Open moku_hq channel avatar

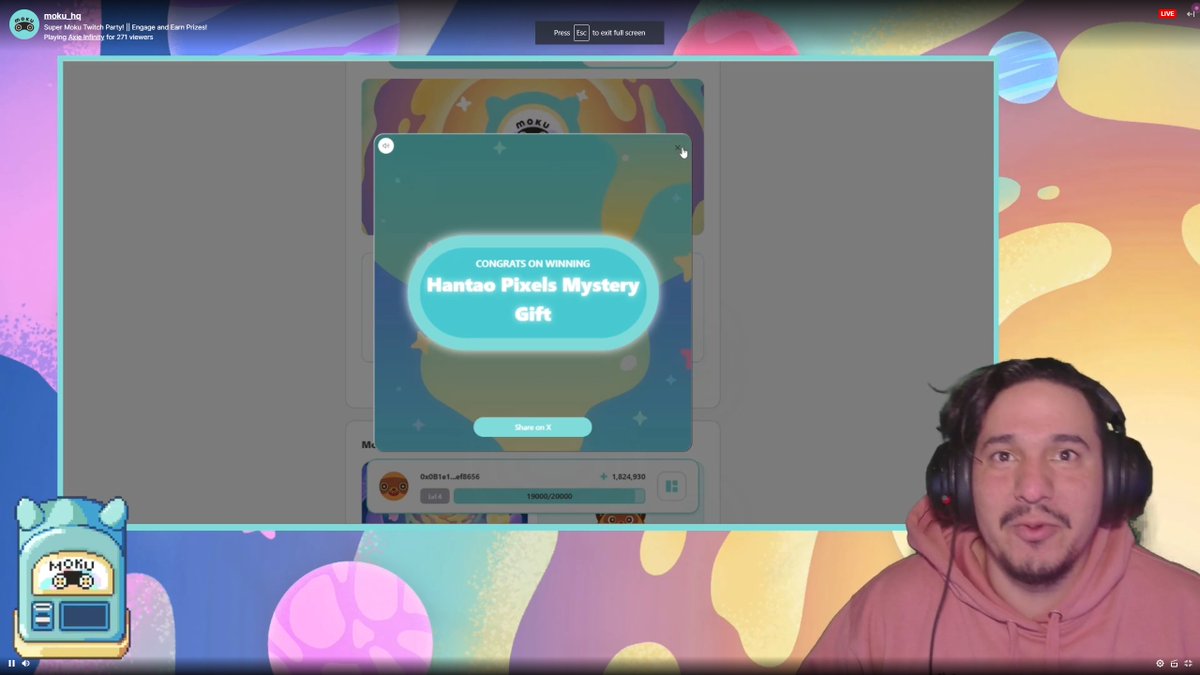click(24, 24)
